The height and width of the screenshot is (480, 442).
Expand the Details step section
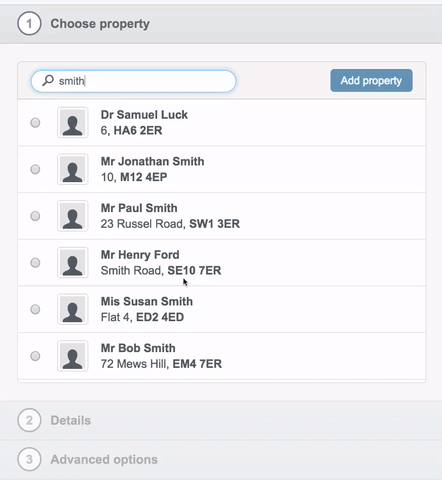pos(221,420)
